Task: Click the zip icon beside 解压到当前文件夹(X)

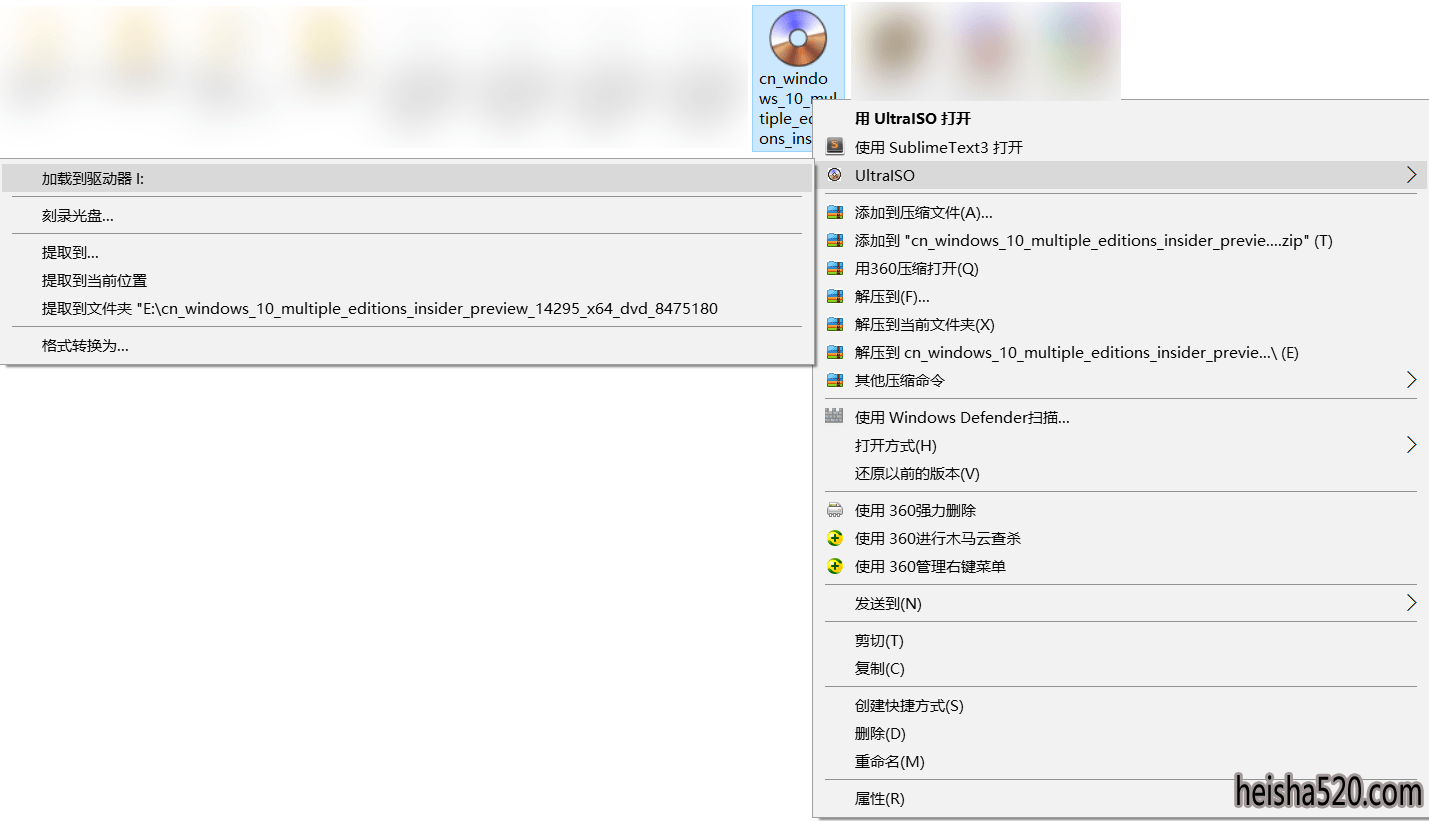Action: [x=835, y=324]
